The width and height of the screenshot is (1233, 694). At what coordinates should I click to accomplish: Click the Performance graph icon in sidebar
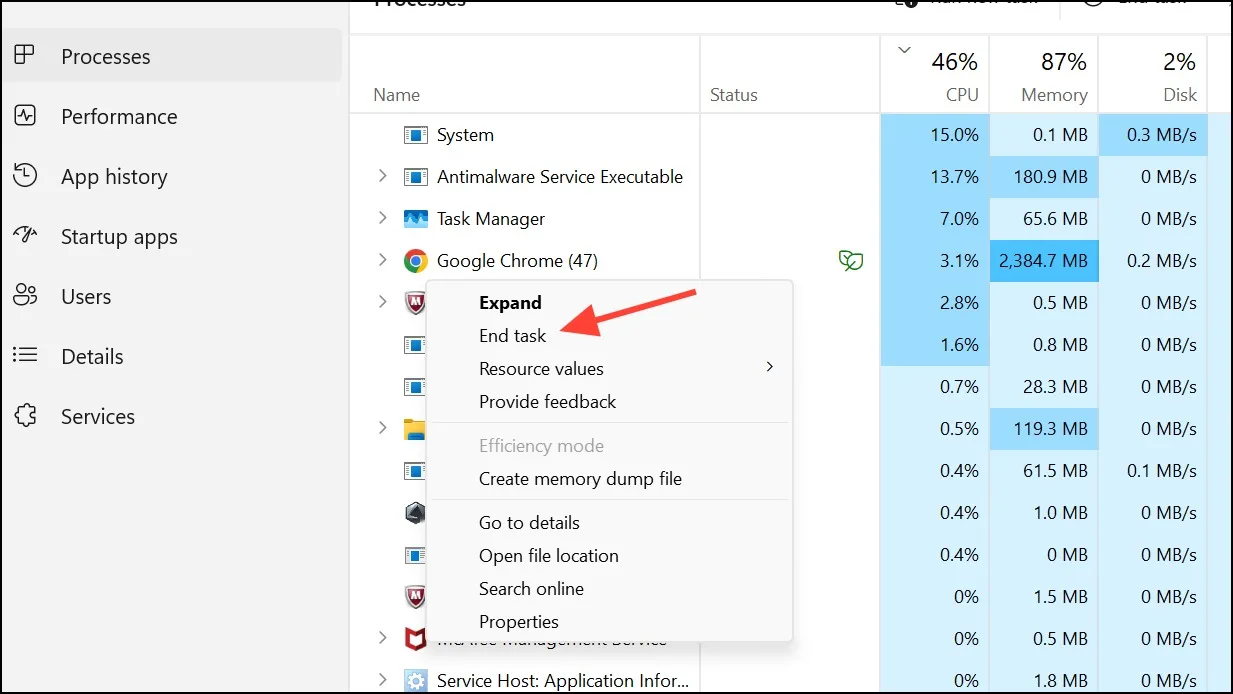(25, 116)
